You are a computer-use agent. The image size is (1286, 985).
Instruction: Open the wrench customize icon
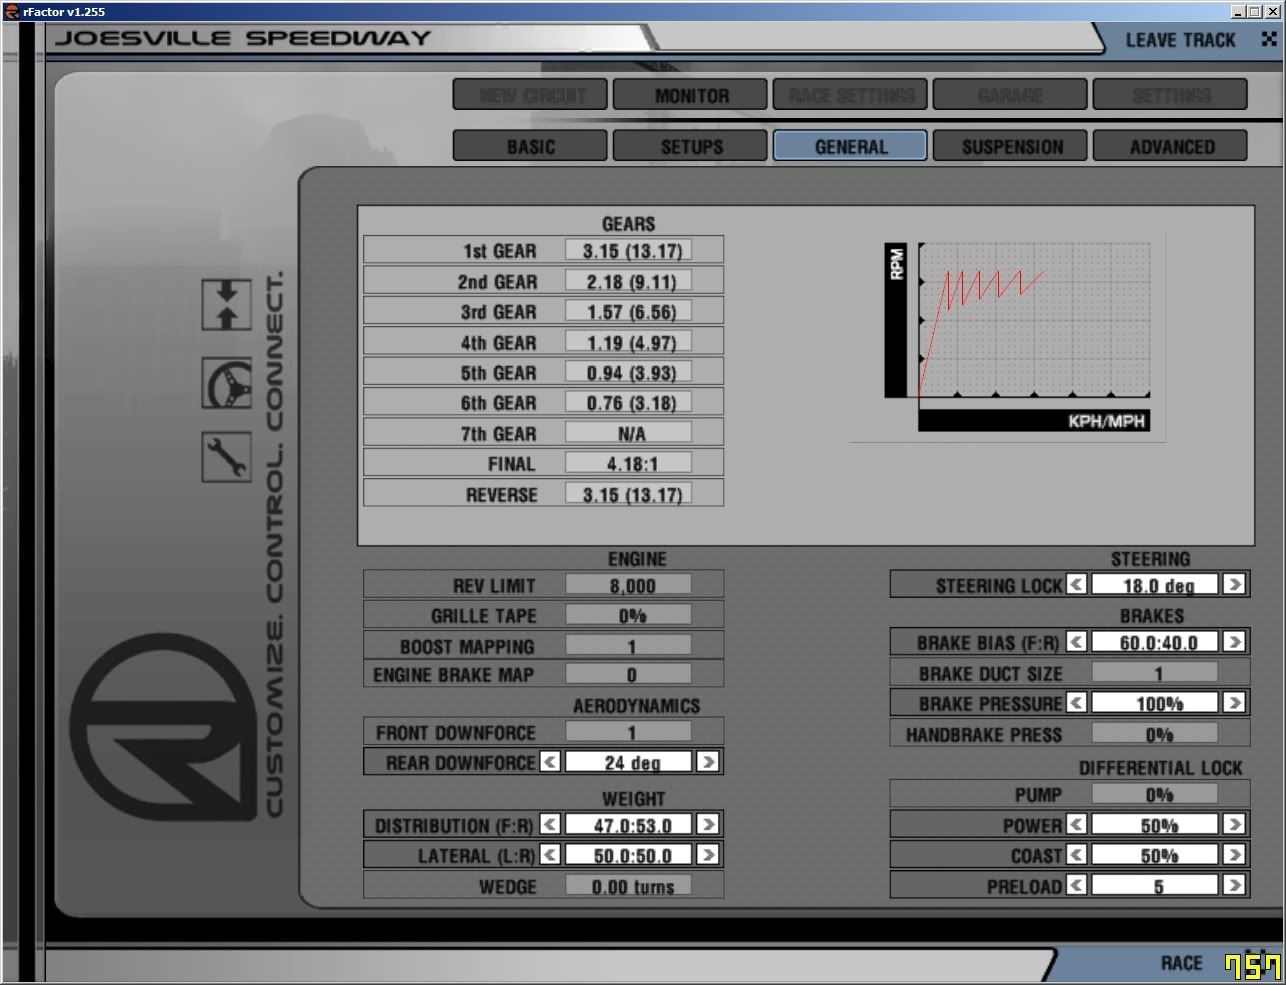click(227, 457)
